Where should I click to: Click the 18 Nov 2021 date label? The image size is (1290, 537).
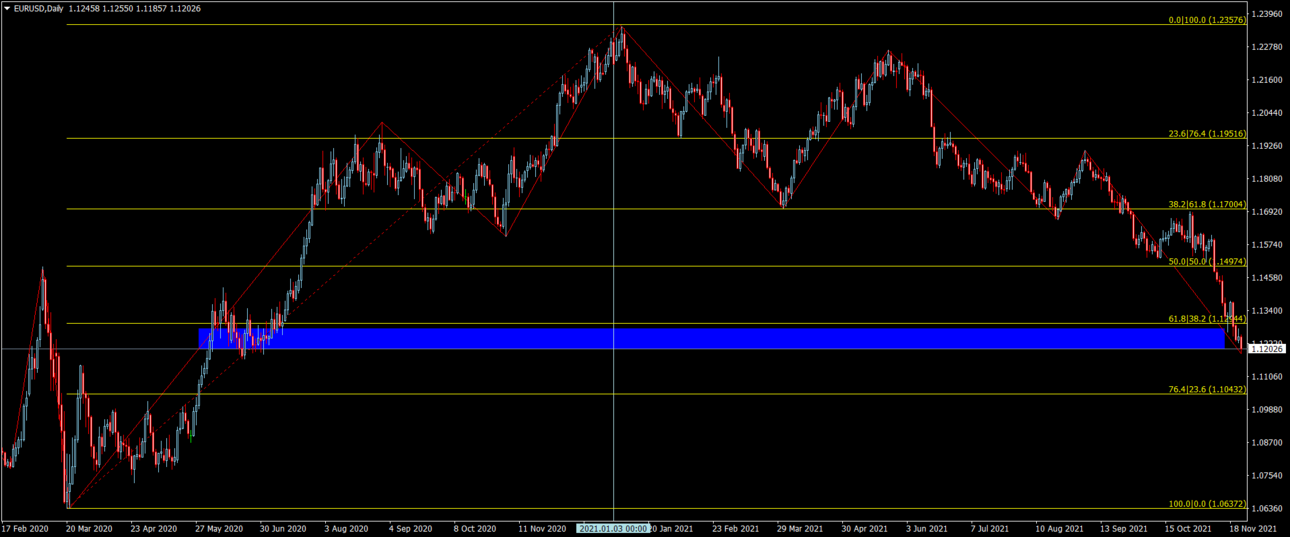tap(1252, 528)
